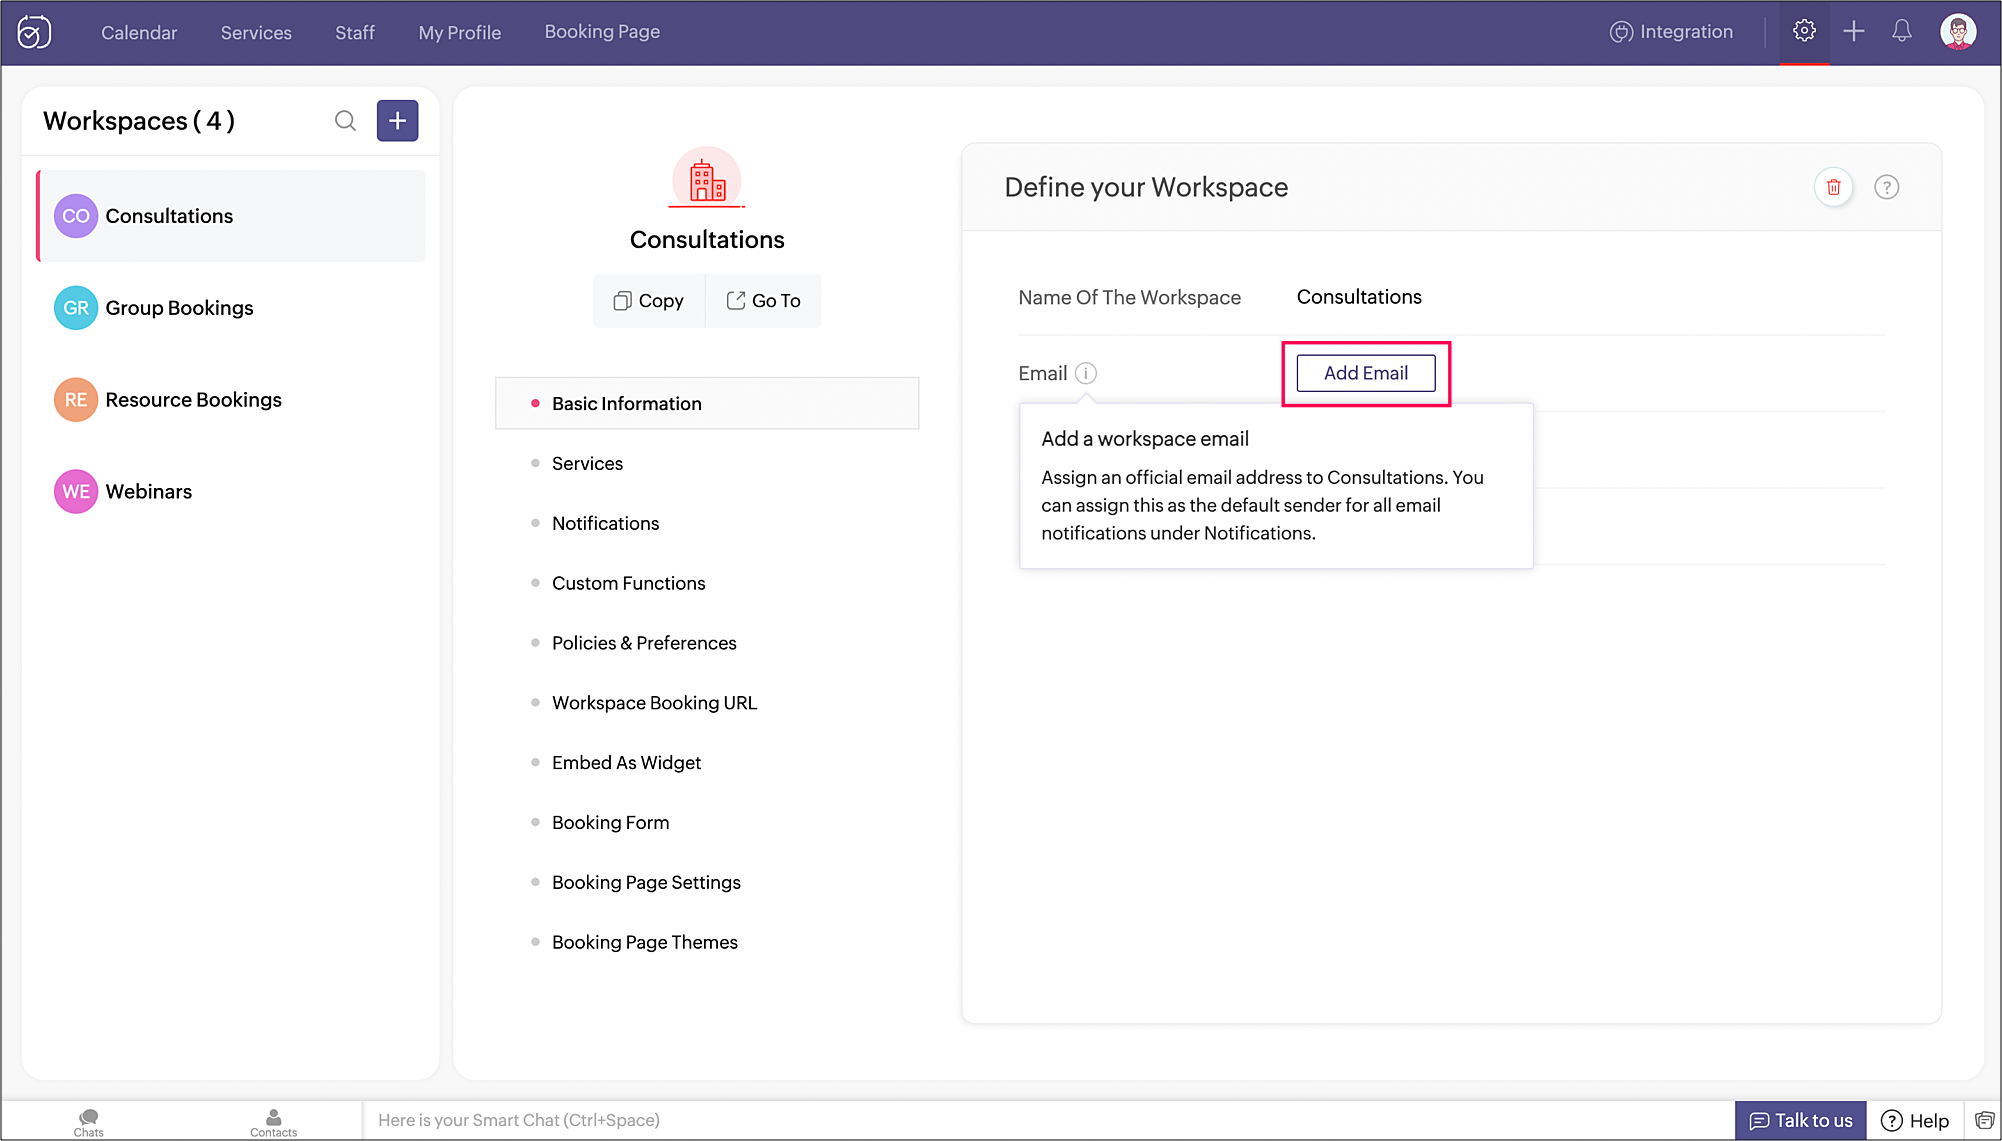Open the Chats icon in bottom bar
2002x1141 pixels.
(89, 1122)
